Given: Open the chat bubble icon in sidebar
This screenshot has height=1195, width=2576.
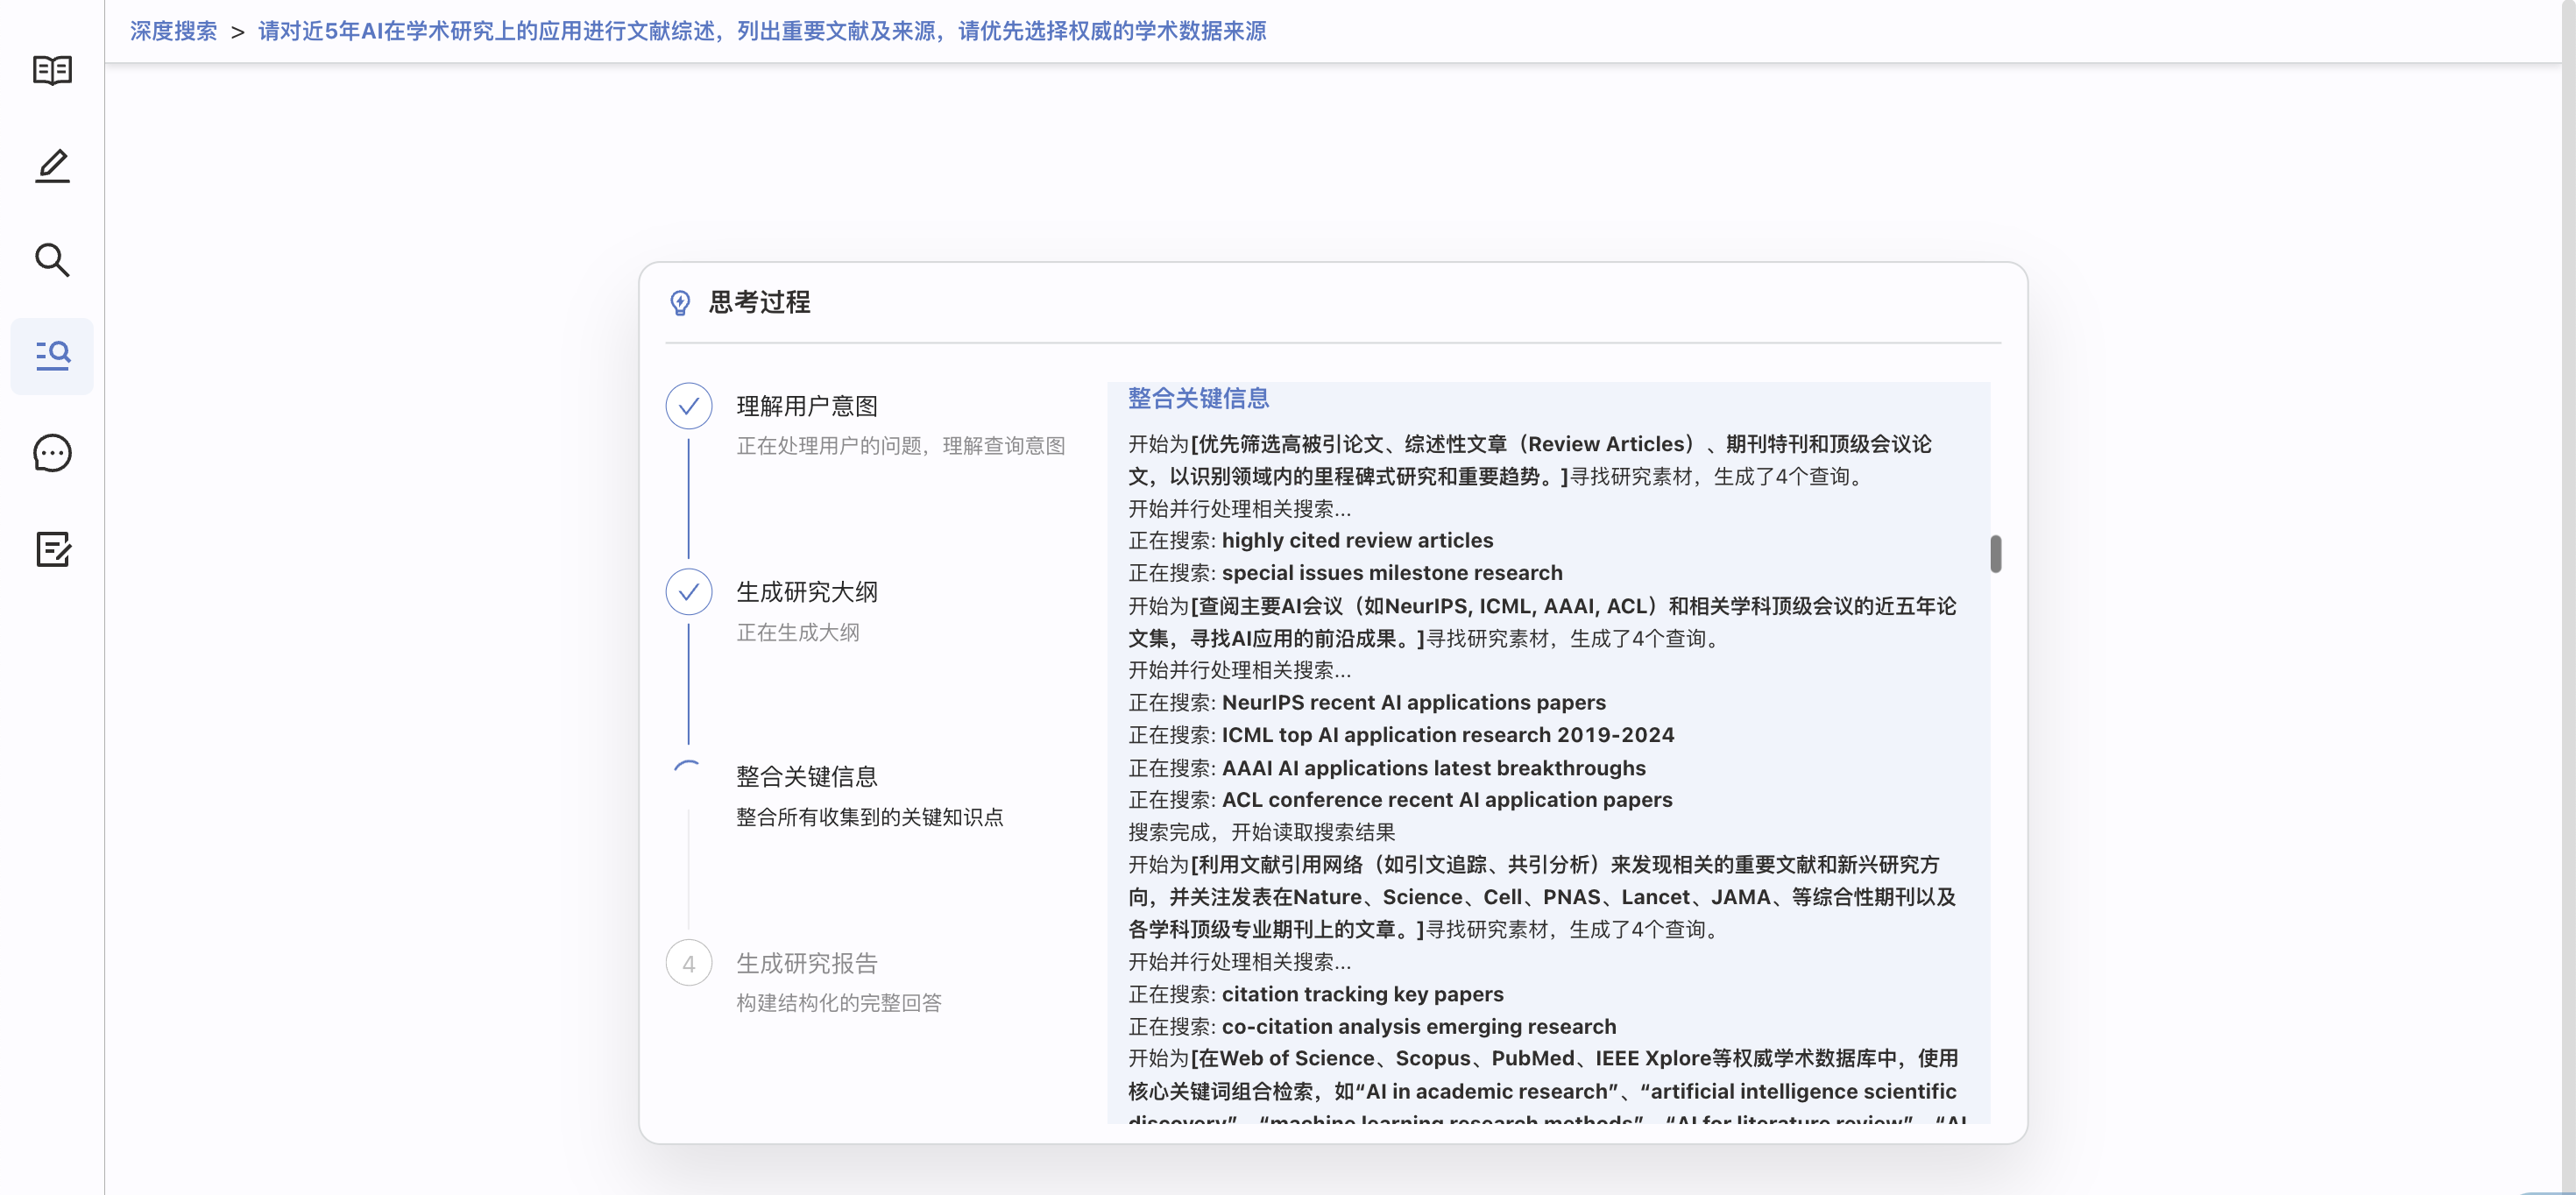Looking at the screenshot, I should click(x=52, y=453).
